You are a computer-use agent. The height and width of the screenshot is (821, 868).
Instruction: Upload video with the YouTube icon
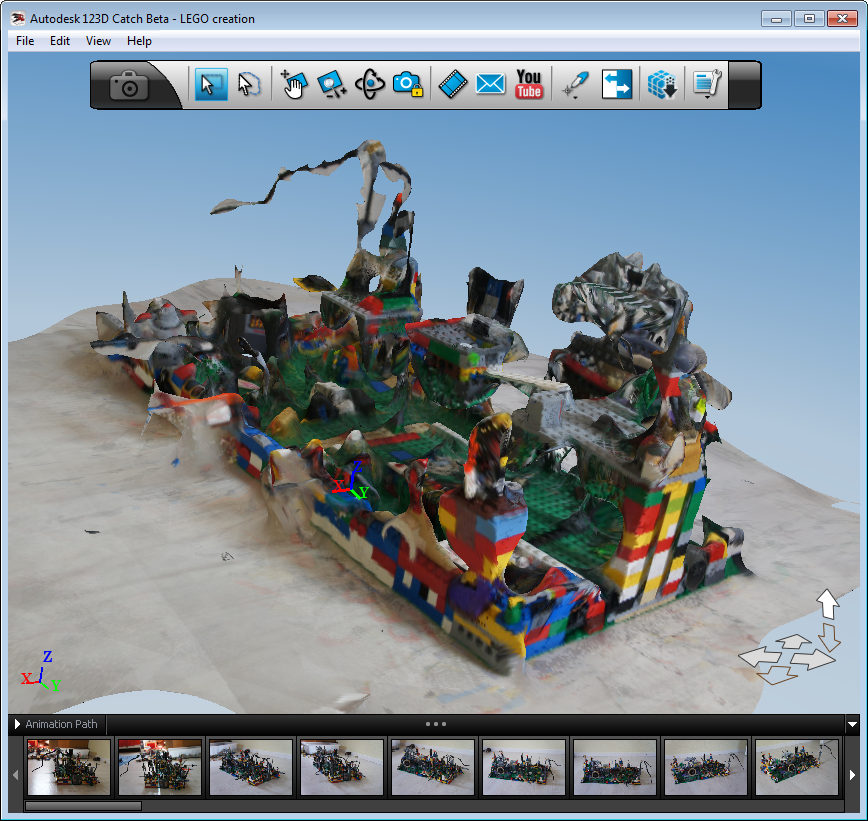click(529, 85)
